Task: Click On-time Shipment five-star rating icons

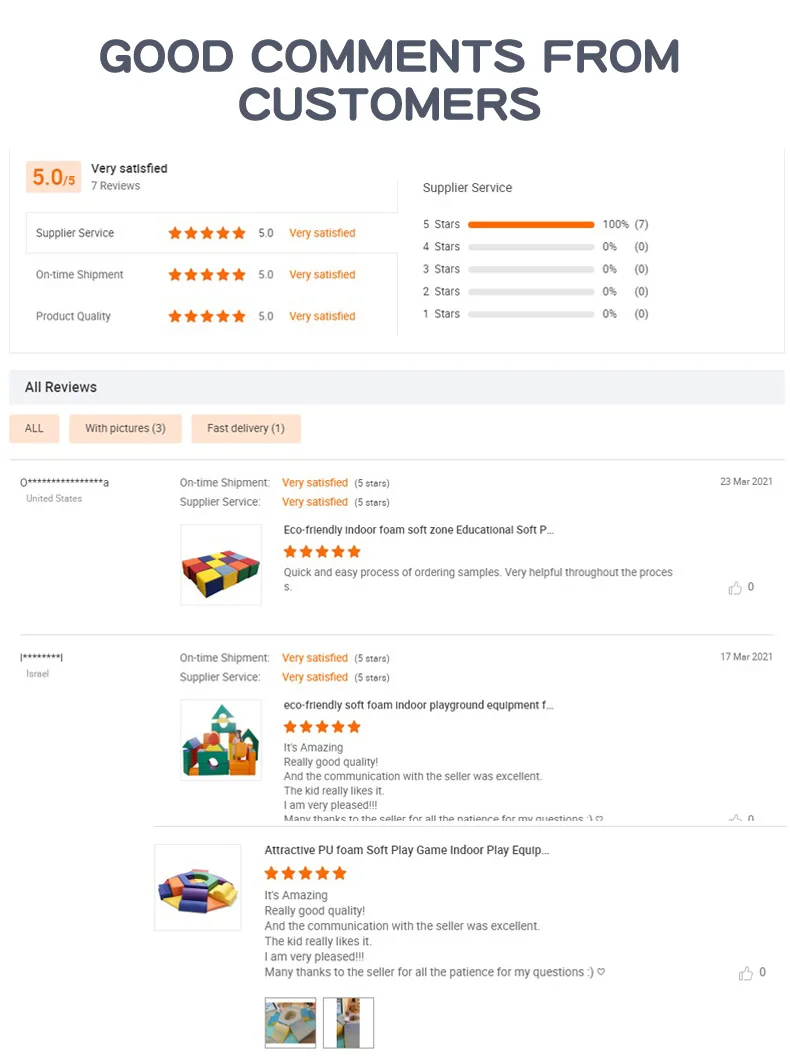Action: (207, 275)
